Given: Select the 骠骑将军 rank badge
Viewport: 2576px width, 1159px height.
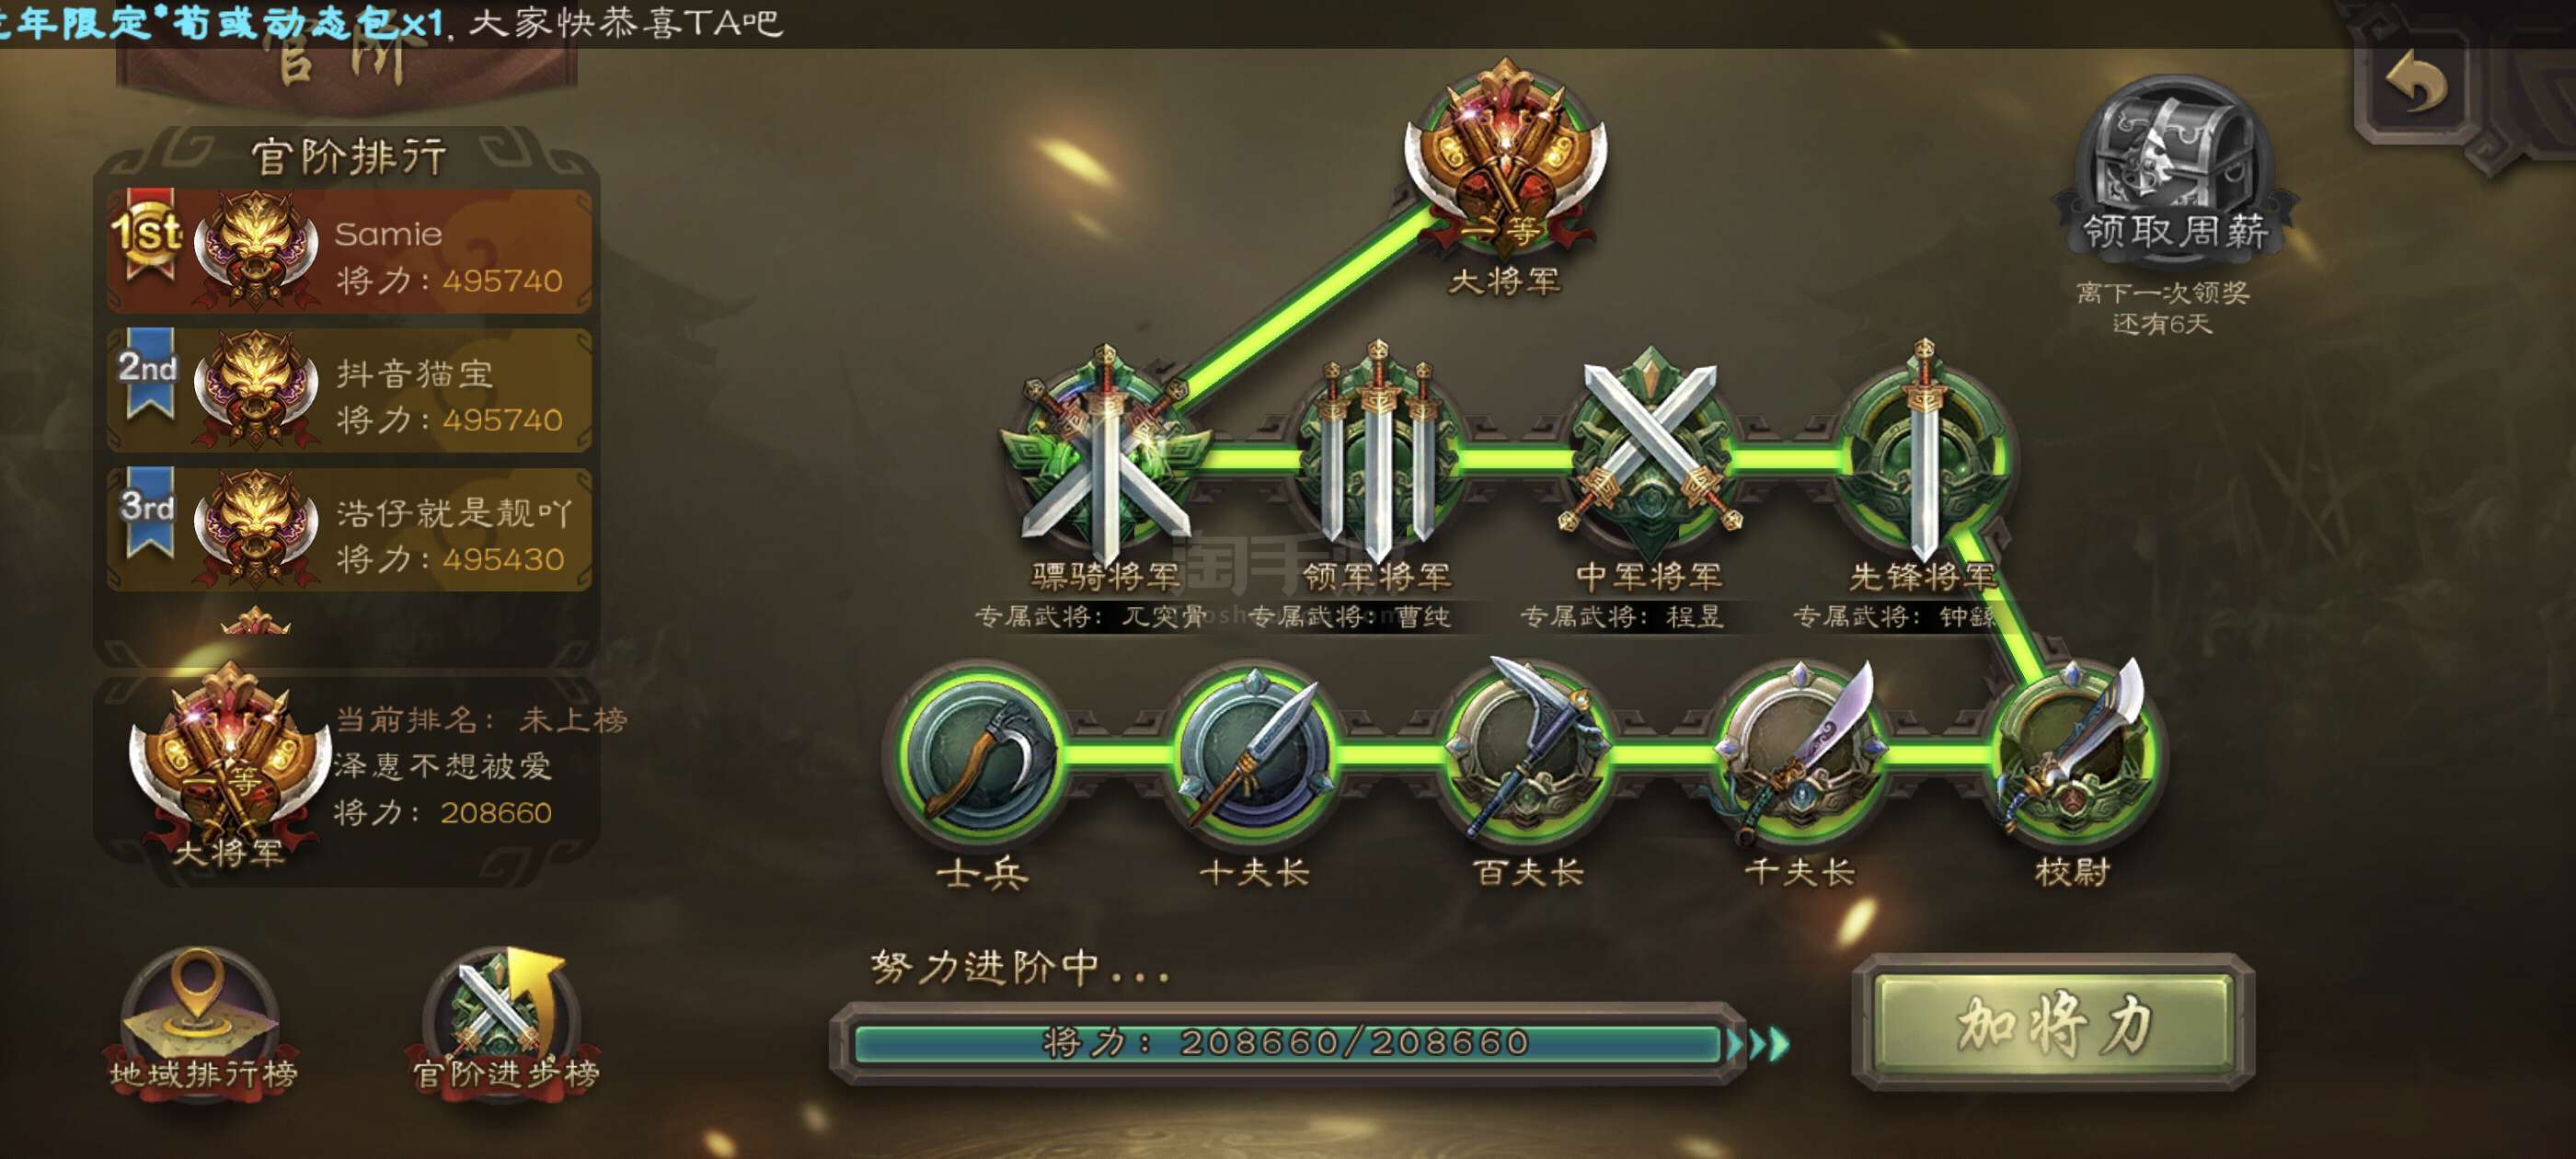Looking at the screenshot, I should click(x=1105, y=458).
